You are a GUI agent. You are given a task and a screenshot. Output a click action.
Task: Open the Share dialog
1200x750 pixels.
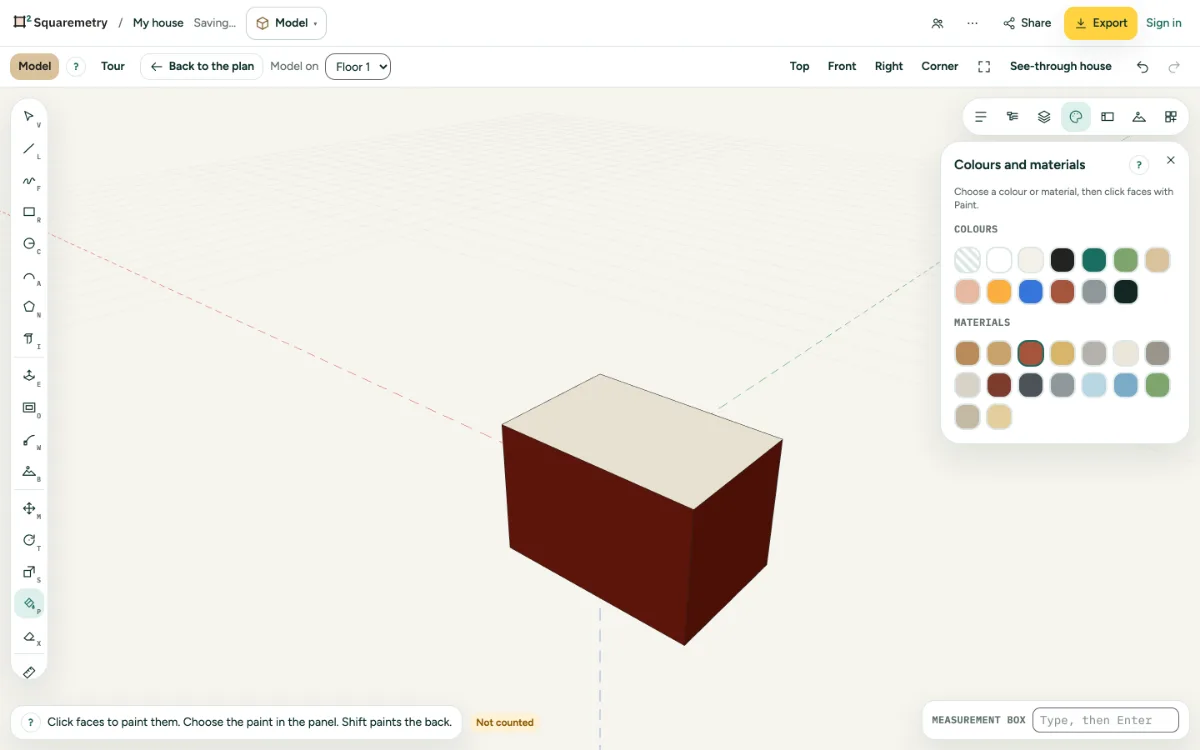(1027, 23)
